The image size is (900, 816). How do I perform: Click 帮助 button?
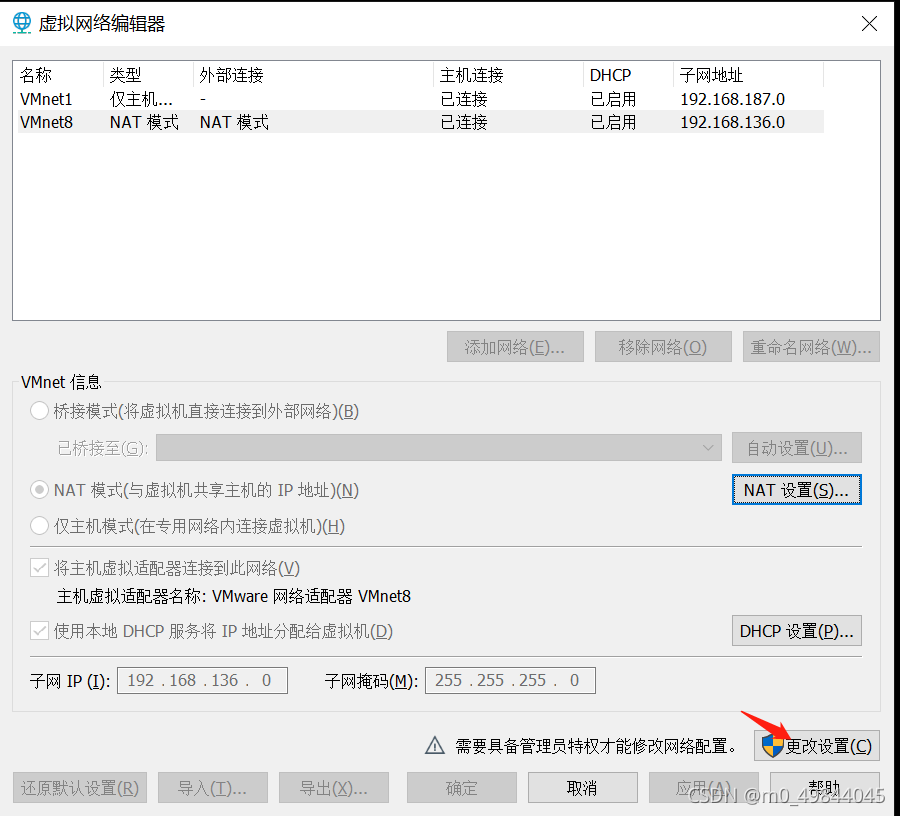(x=825, y=788)
